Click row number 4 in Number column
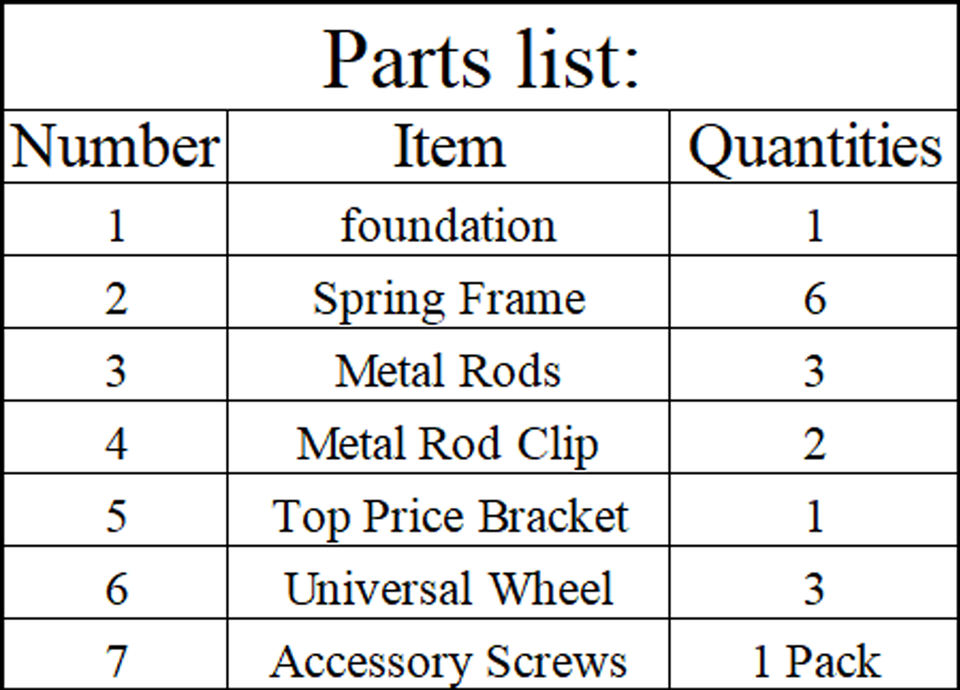Screen dimensions: 960x690 tap(116, 443)
